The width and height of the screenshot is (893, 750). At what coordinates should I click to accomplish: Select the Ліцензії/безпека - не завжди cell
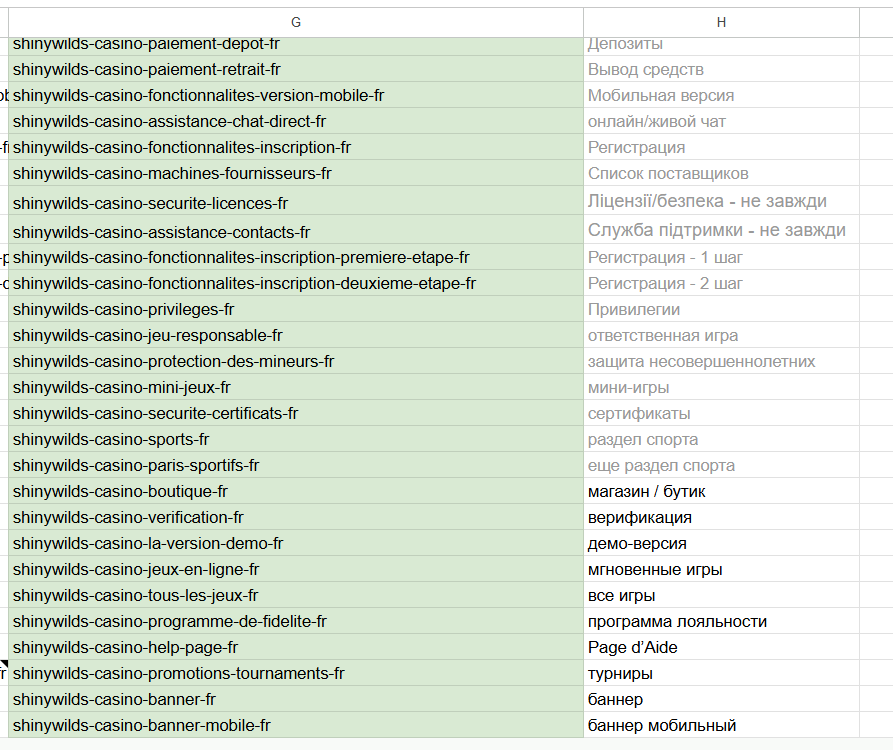click(x=721, y=200)
